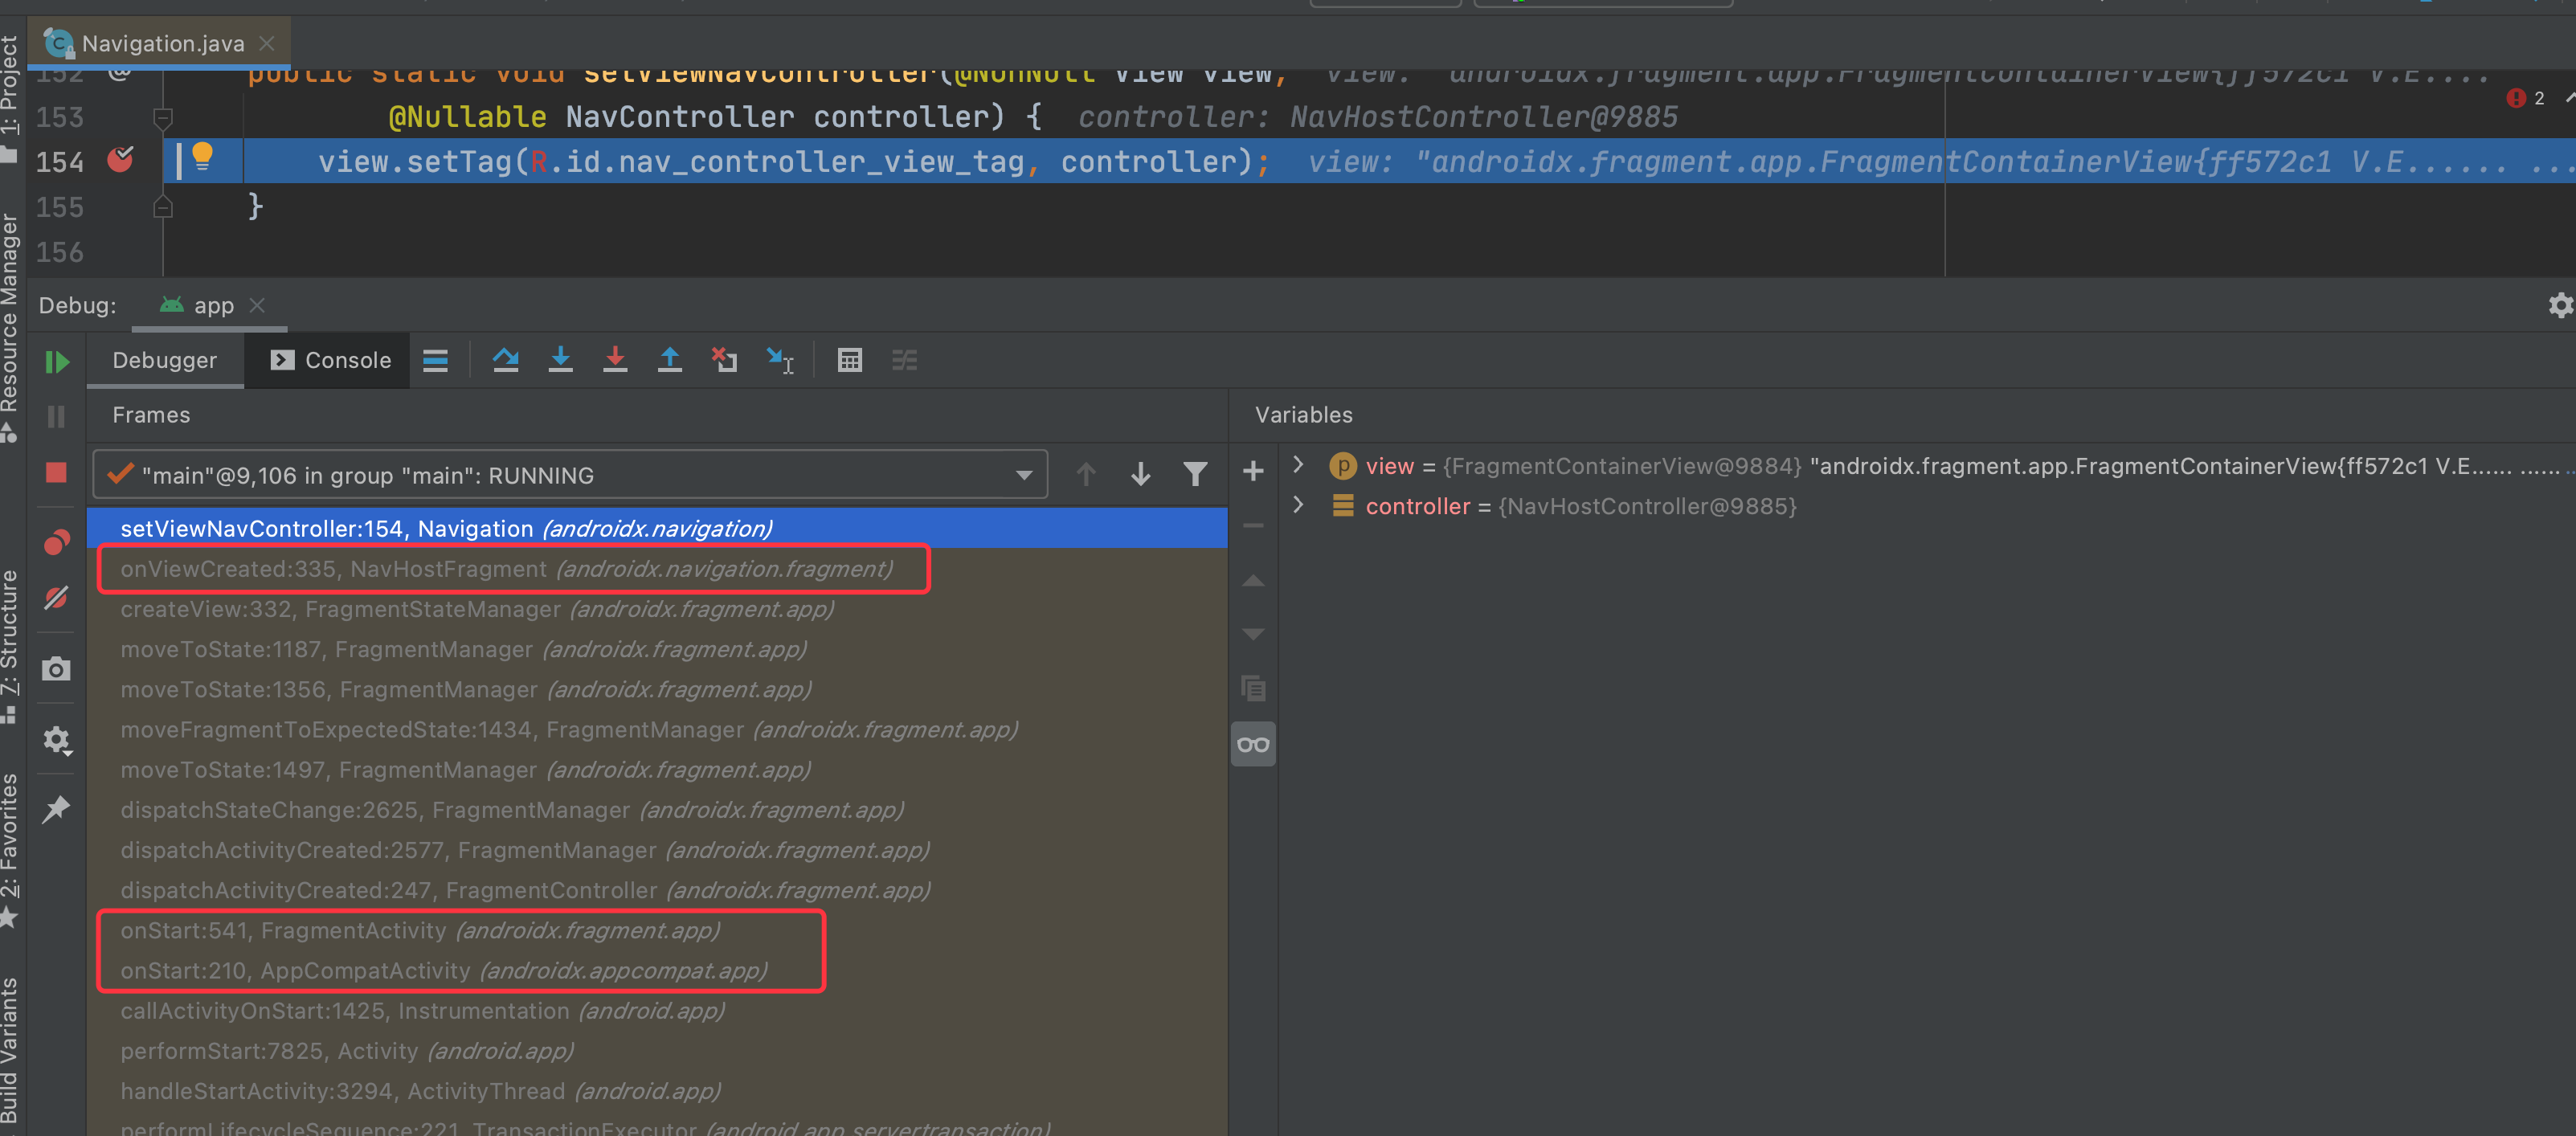Expand the controller variable node
The width and height of the screenshot is (2576, 1136).
1298,505
